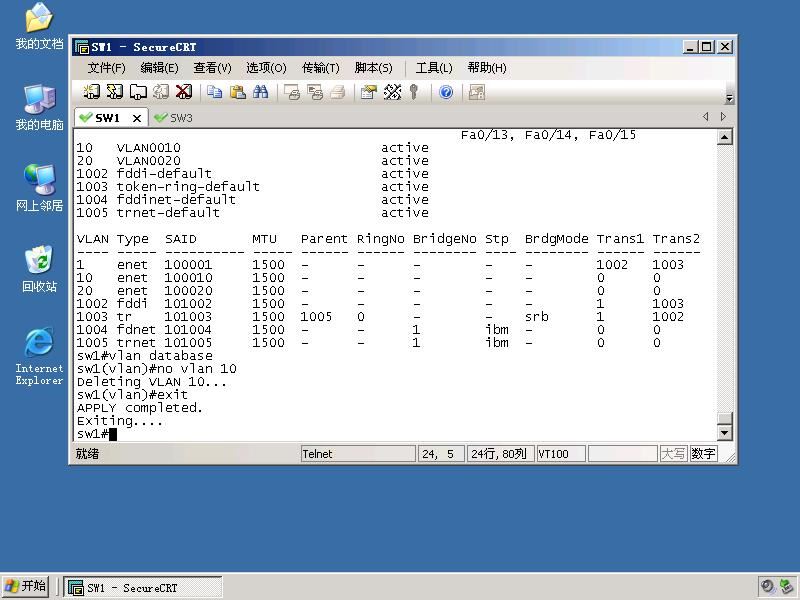Viewport: 800px width, 600px height.
Task: Click 'fddinet-default' VLAN name
Action: [176, 199]
